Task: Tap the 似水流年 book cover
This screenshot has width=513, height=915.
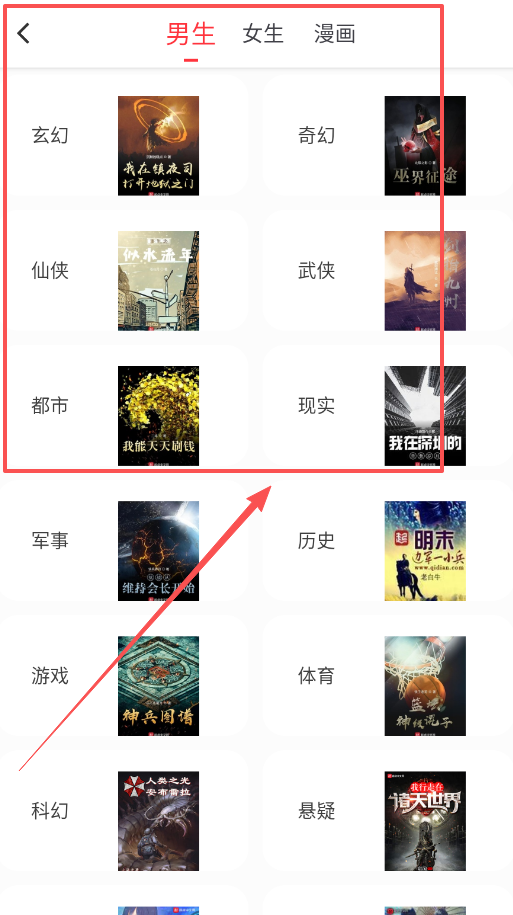Action: coord(158,281)
